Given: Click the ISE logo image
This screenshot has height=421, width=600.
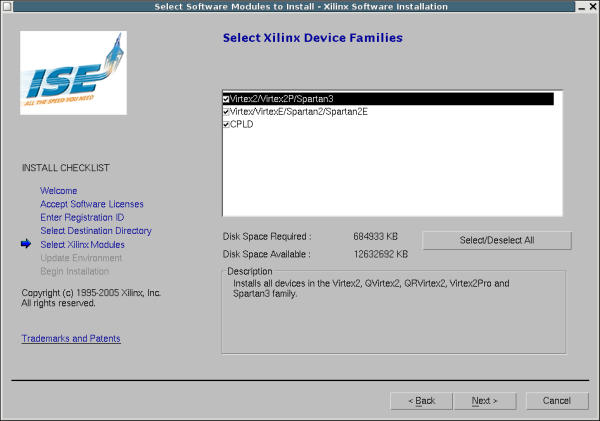Looking at the screenshot, I should pos(73,73).
